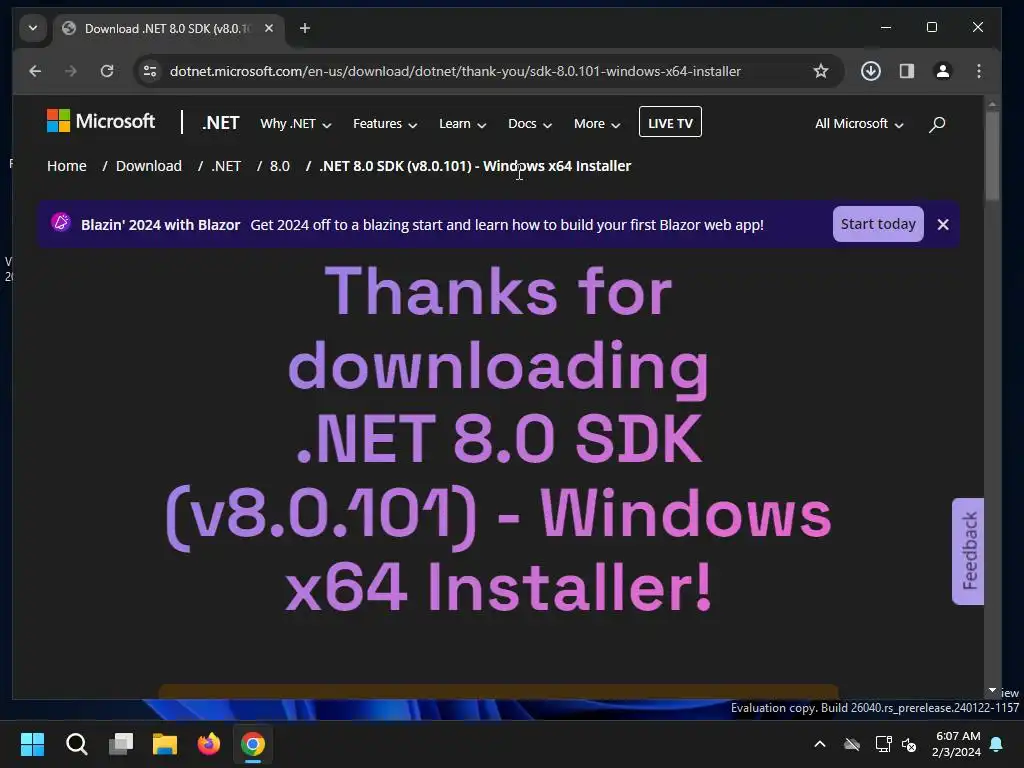The width and height of the screenshot is (1024, 768).
Task: Click the Blazin' 2024 with Blazor text
Action: click(x=161, y=225)
